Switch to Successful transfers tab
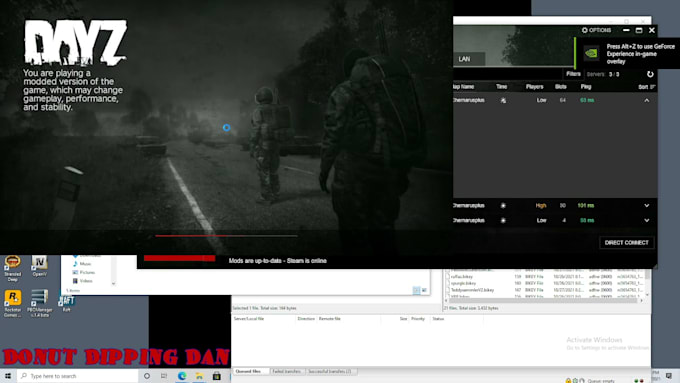The height and width of the screenshot is (383, 680). tap(330, 372)
